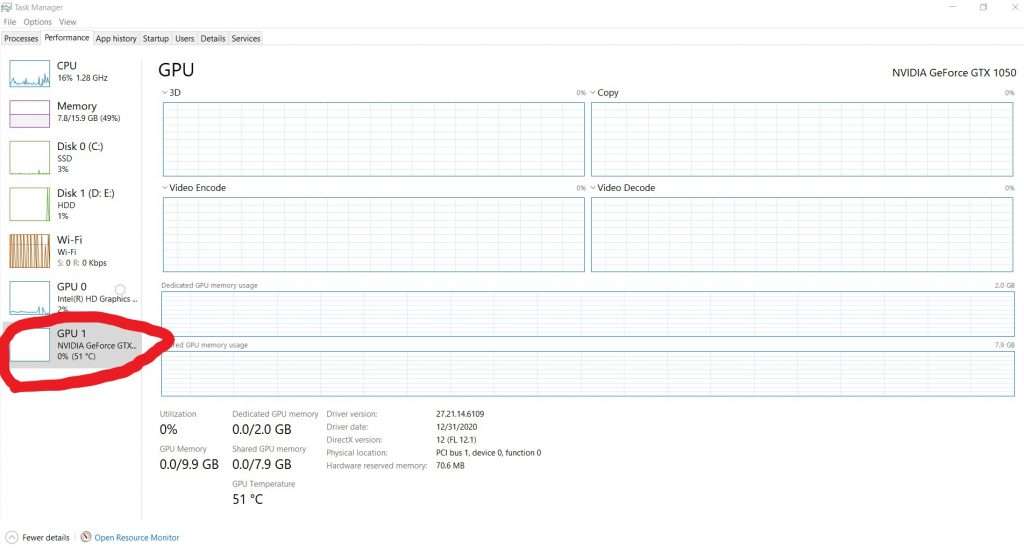
Task: Click the driver version 27.21.14.6109 value
Action: click(x=460, y=414)
